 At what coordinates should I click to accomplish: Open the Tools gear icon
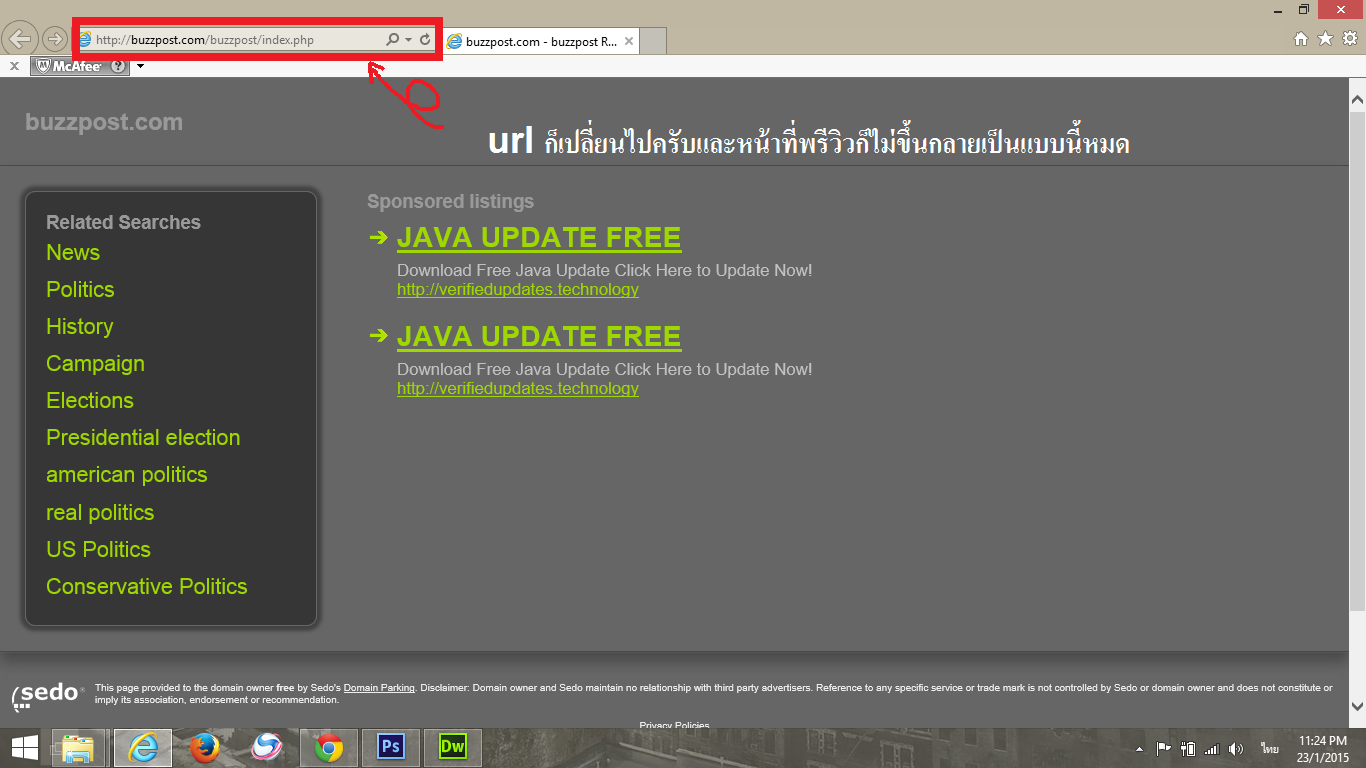(x=1350, y=39)
